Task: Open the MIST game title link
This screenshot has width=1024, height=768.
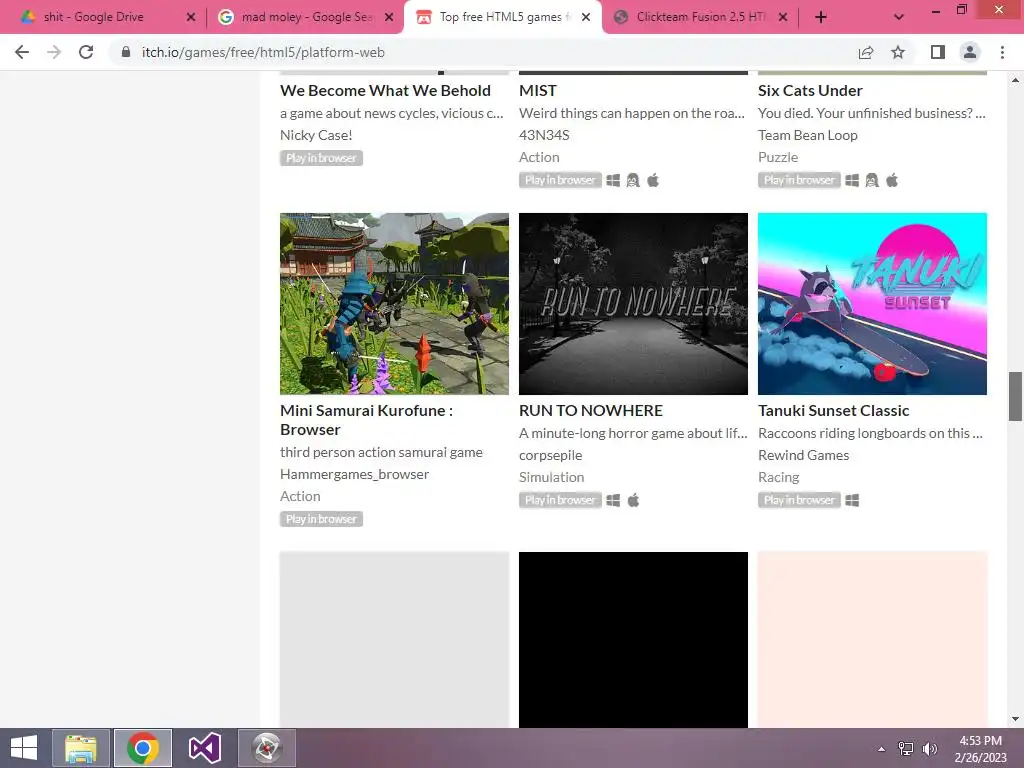Action: click(537, 90)
